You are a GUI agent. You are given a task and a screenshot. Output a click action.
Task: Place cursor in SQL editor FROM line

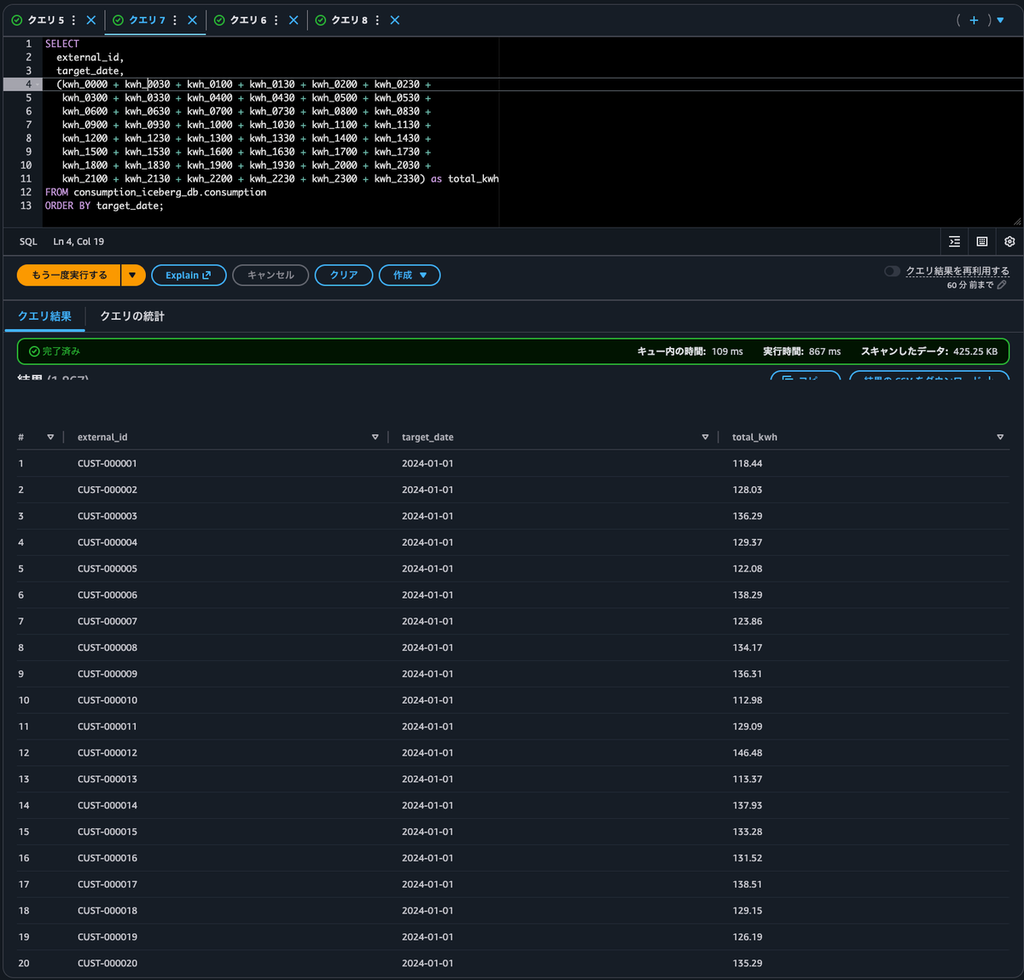point(155,193)
